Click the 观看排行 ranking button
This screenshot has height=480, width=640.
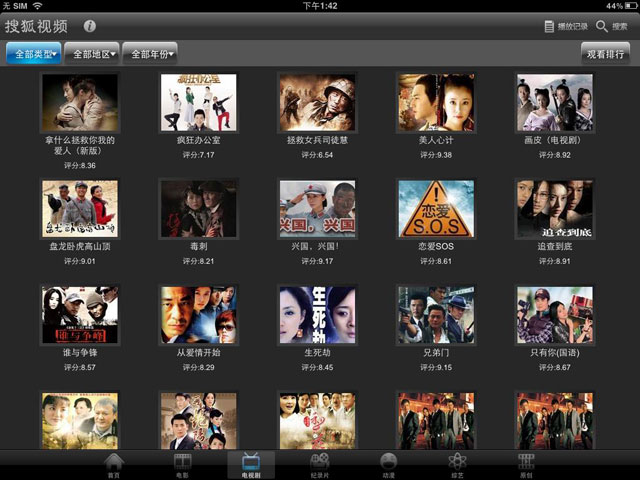pos(607,53)
